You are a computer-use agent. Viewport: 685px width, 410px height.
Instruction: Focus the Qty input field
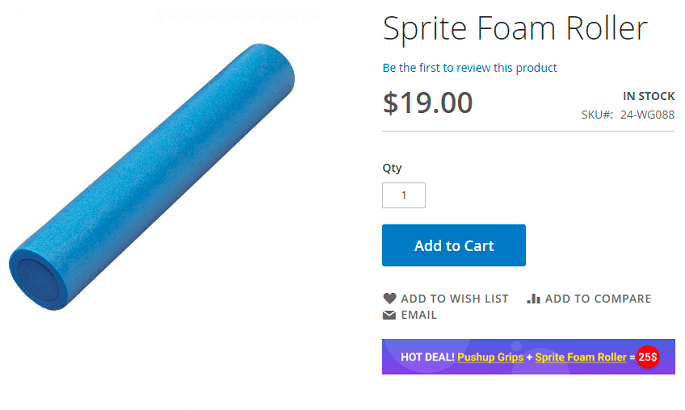pos(404,195)
